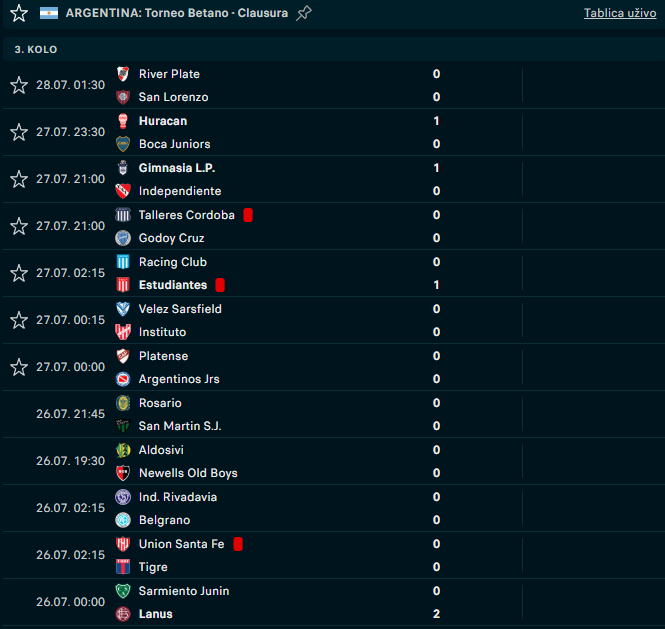Click the Platense crest
Viewport: 665px width, 629px height.
pos(123,356)
